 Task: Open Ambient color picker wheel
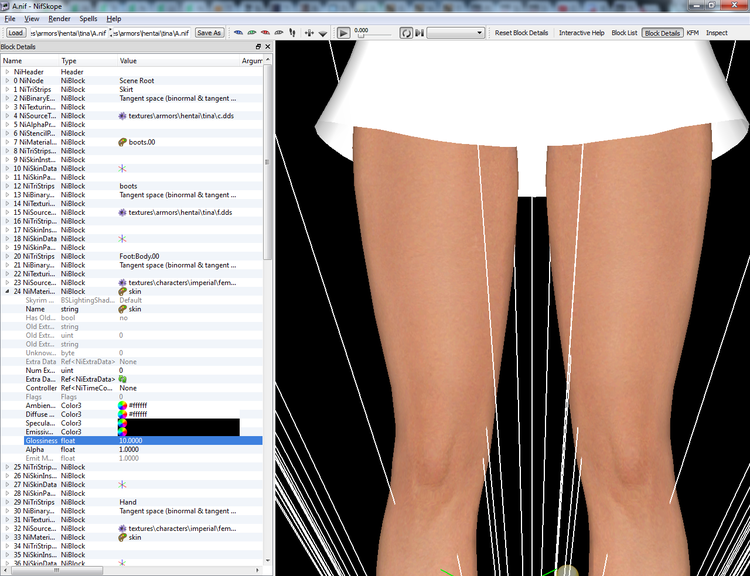(122, 406)
